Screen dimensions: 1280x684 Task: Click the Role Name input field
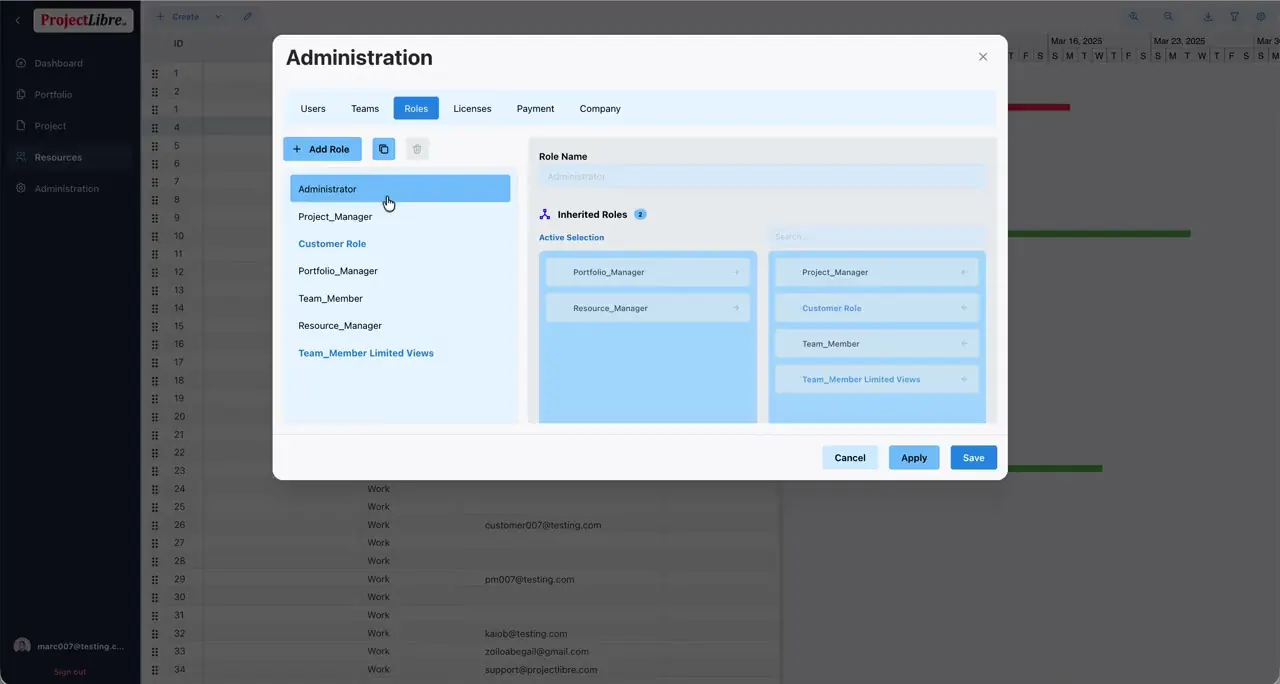[762, 177]
